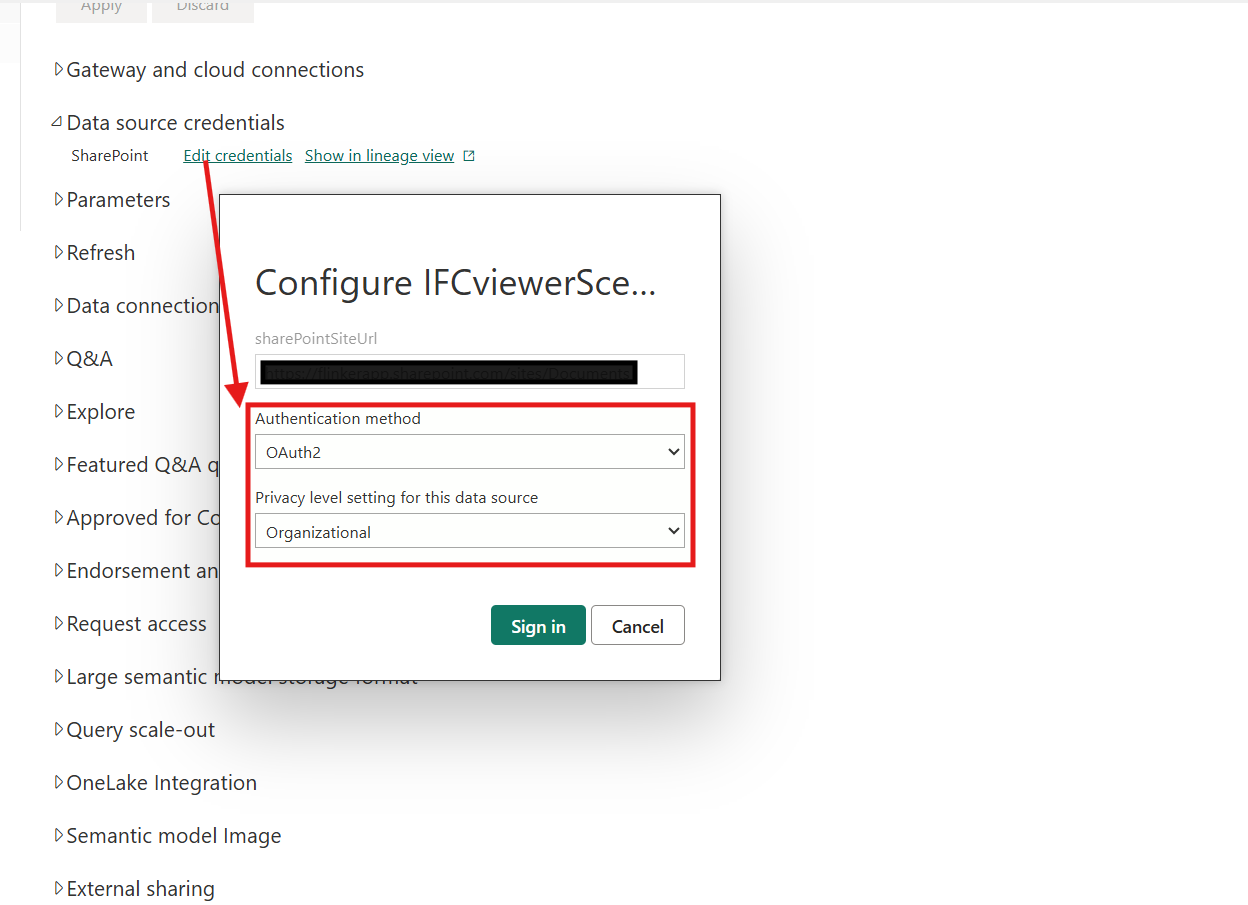Screen dimensions: 1248x905
Task: Expand the Data connections section
Action: [x=136, y=306]
